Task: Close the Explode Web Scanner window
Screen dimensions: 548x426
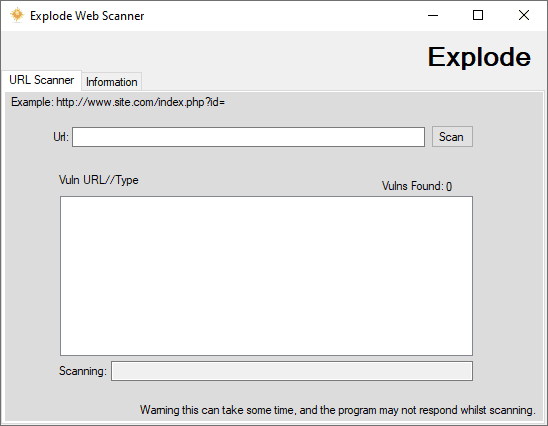Action: click(x=524, y=15)
